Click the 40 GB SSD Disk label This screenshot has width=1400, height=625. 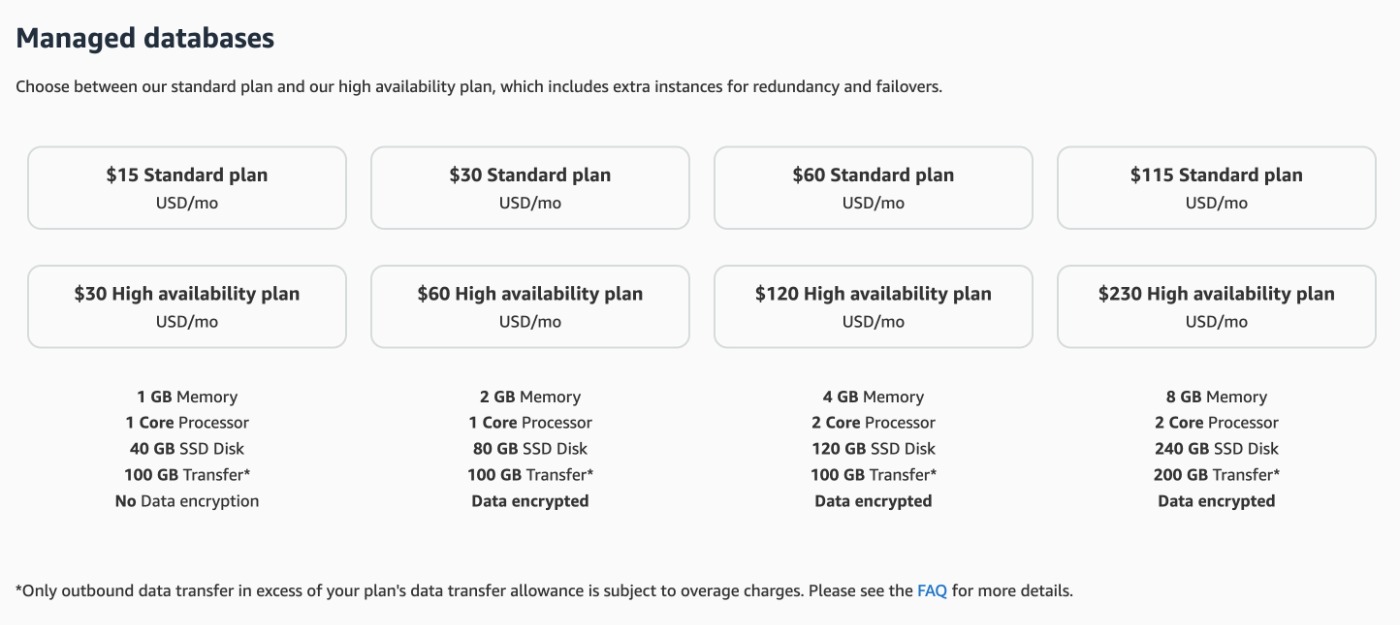187,448
